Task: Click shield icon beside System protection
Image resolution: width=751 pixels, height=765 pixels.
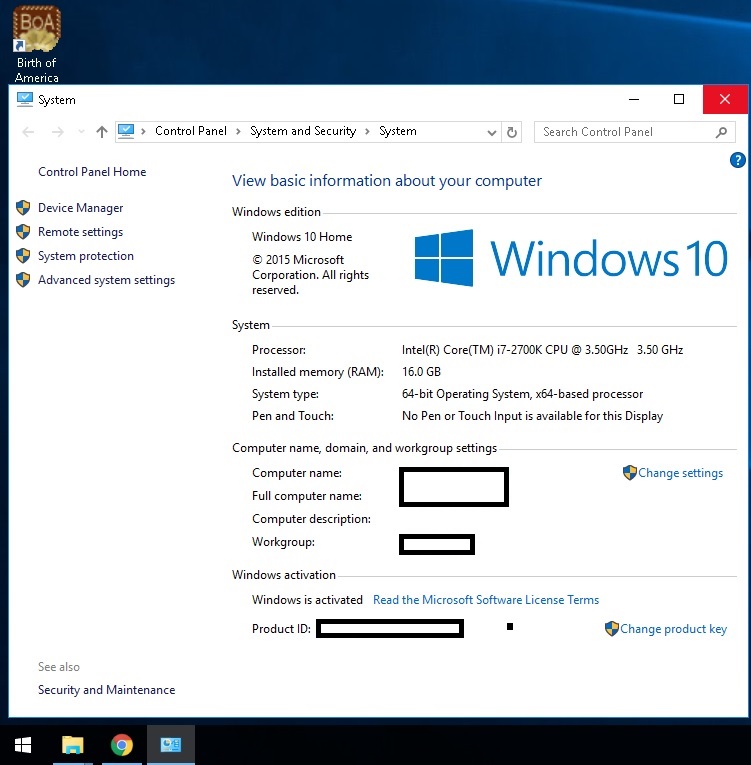Action: point(23,255)
